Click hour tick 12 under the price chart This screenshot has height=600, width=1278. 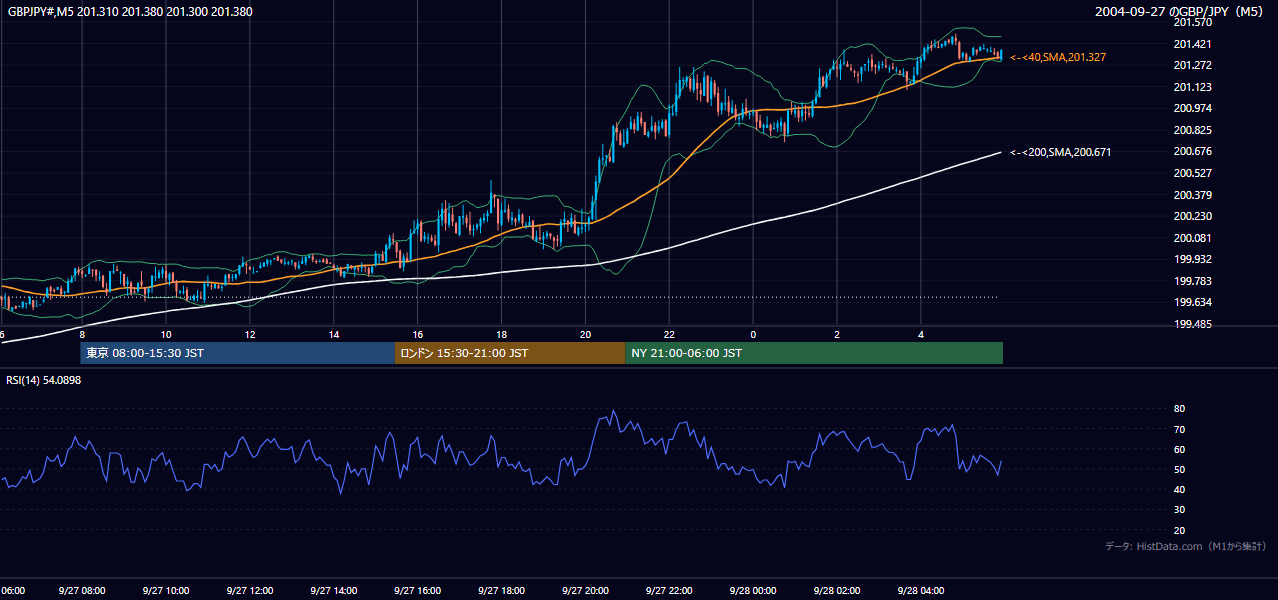tap(250, 334)
